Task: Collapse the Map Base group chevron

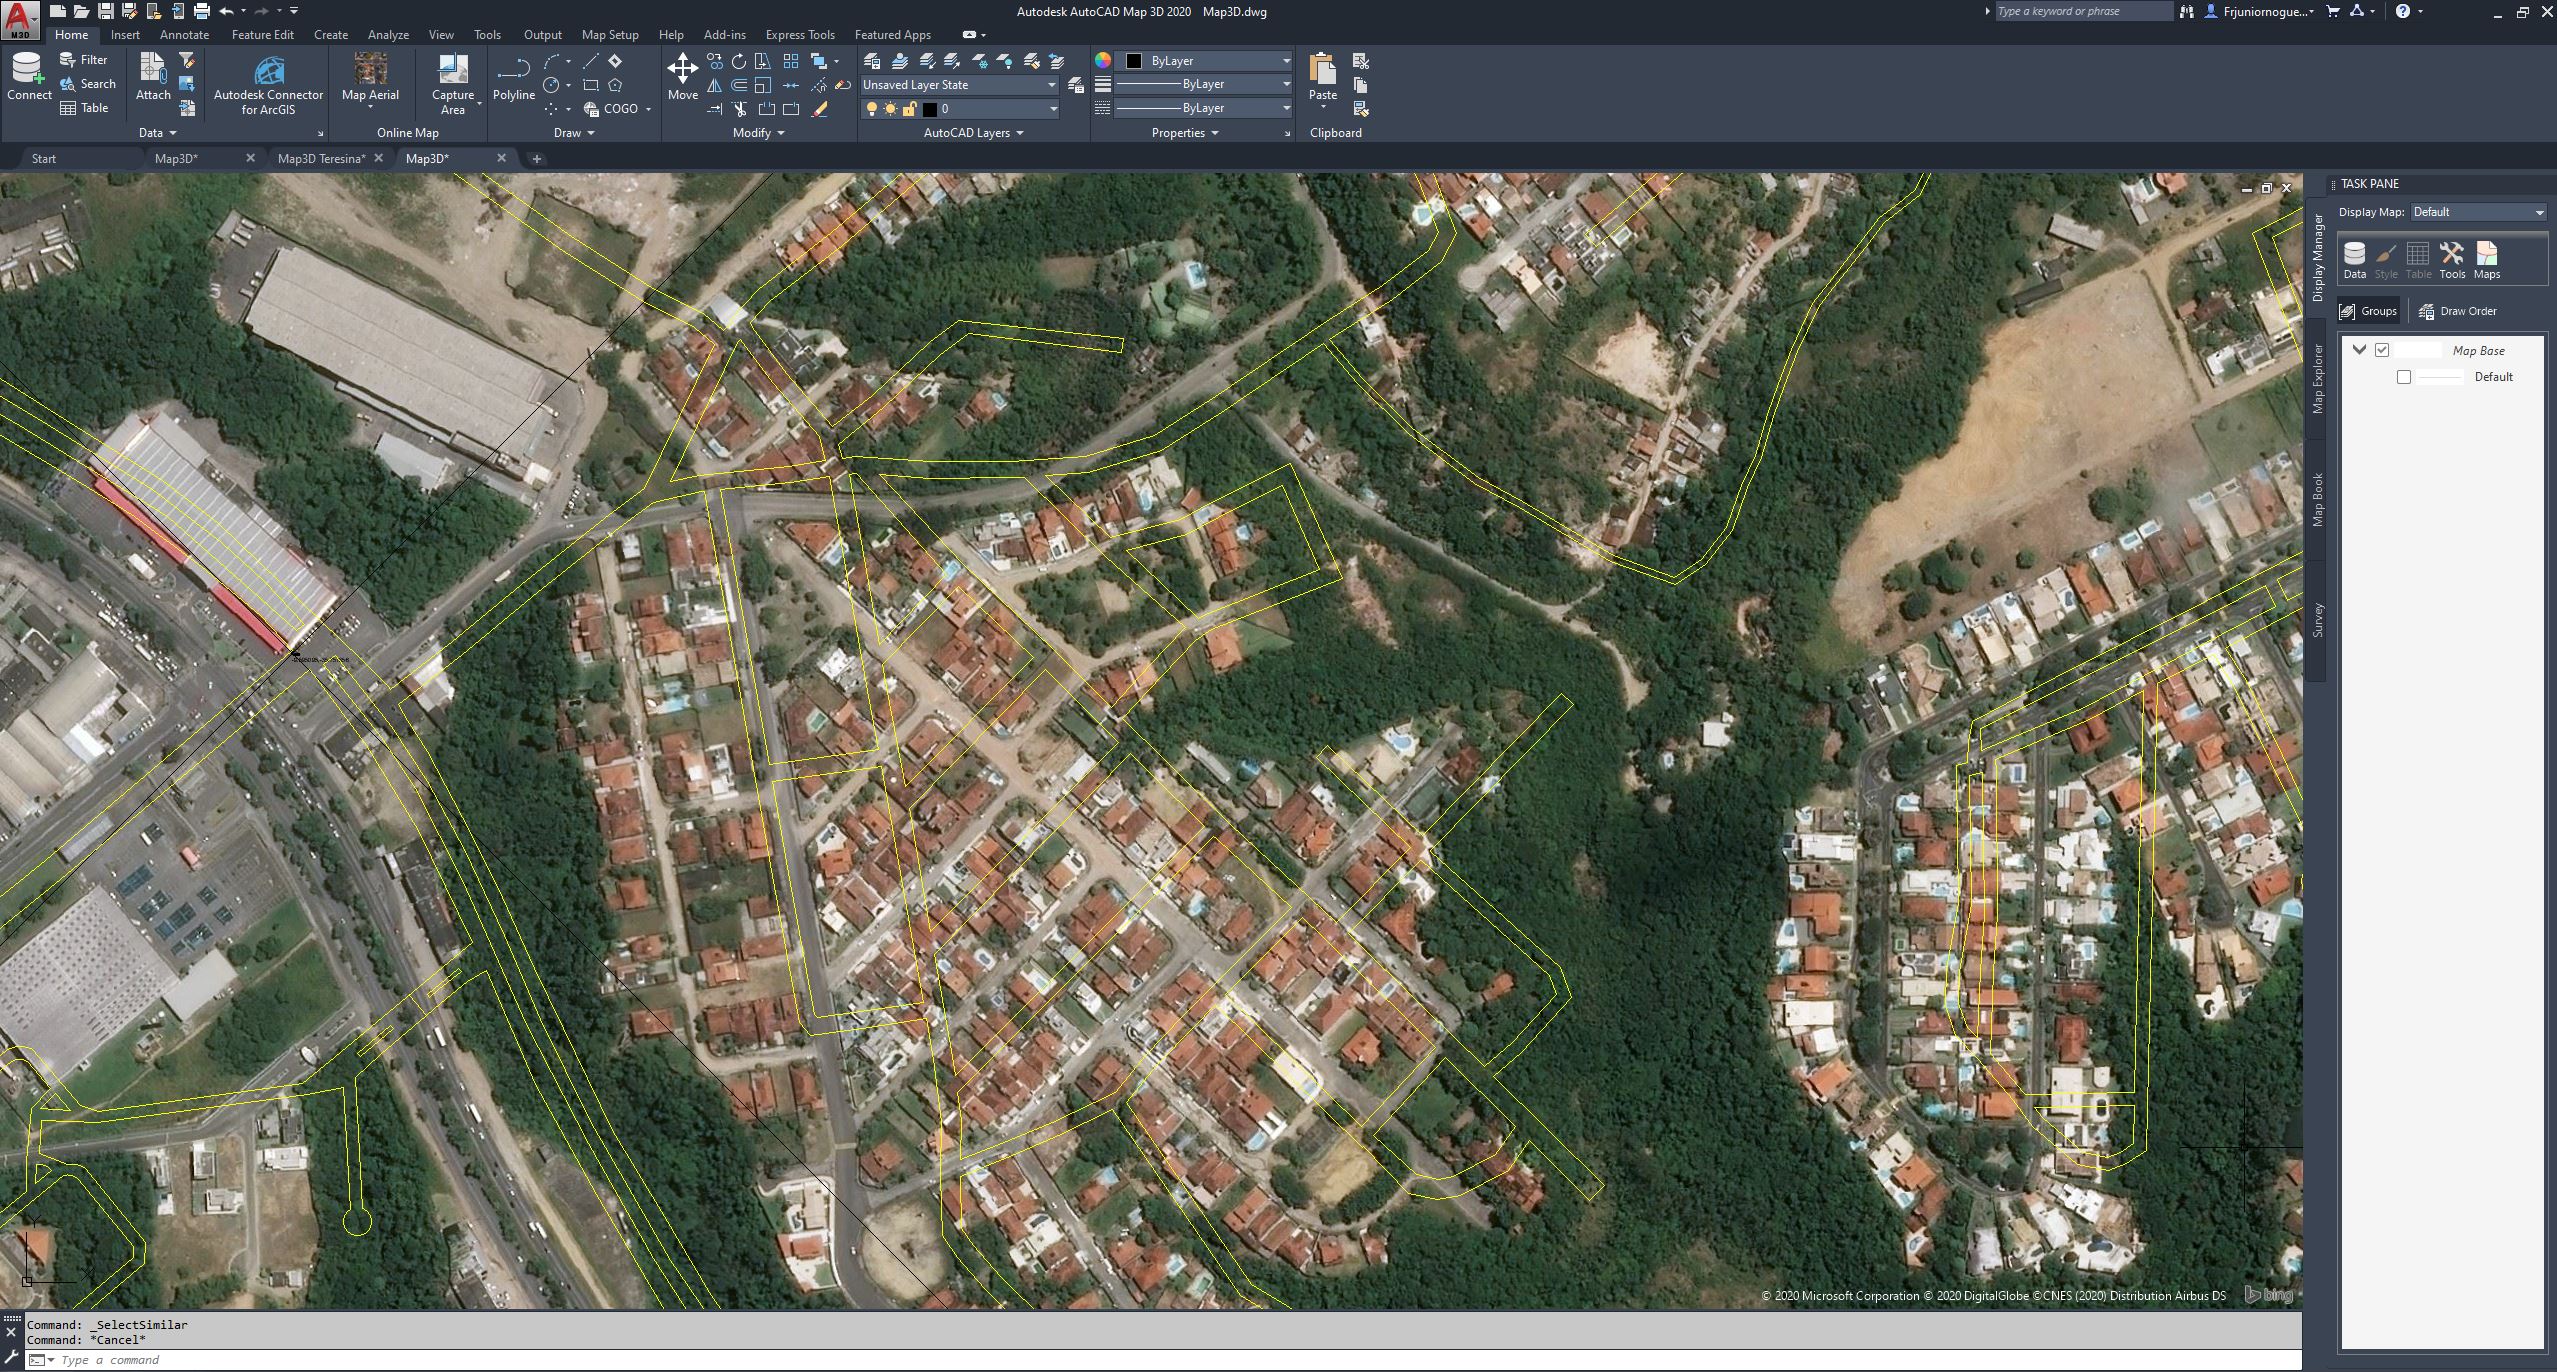Action: [2358, 349]
